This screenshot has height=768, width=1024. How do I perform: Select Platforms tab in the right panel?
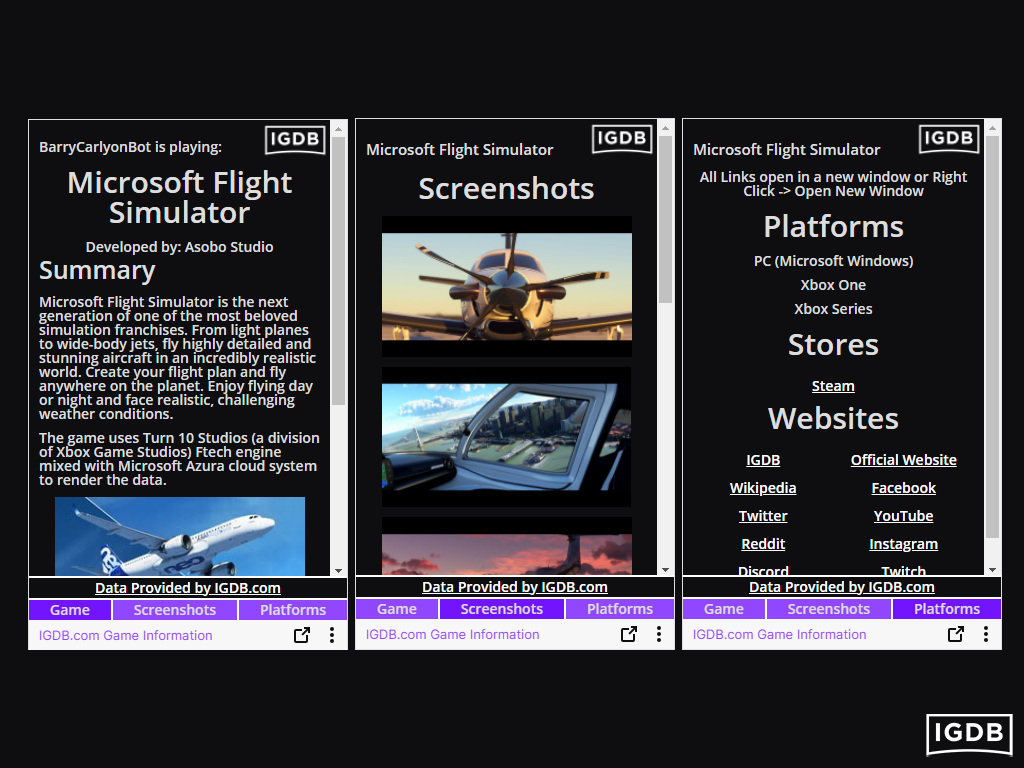(947, 609)
